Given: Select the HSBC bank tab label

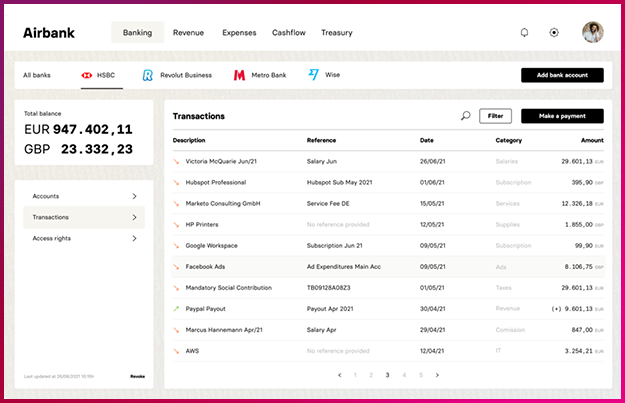Looking at the screenshot, I should (106, 75).
